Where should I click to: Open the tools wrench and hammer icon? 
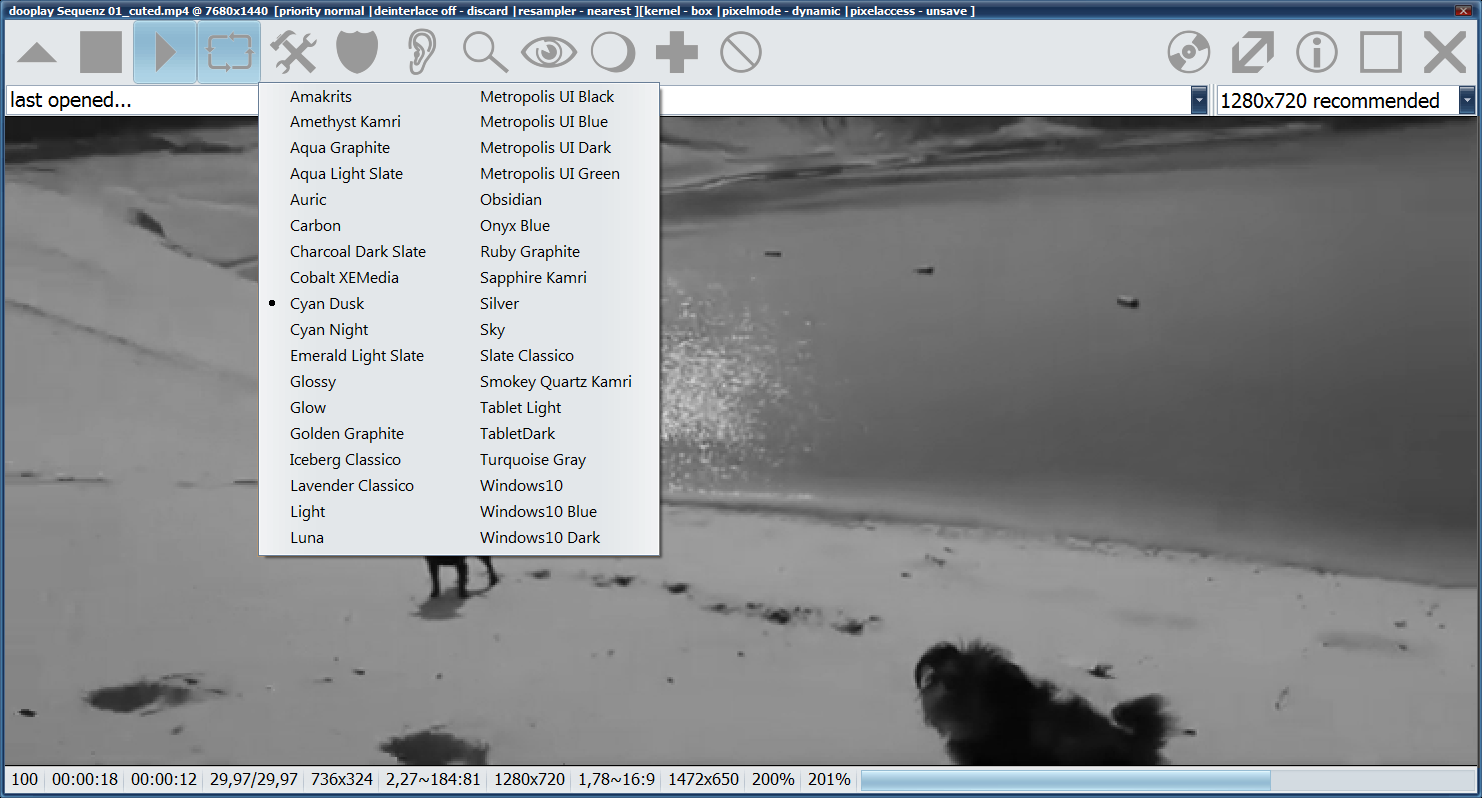tap(293, 52)
